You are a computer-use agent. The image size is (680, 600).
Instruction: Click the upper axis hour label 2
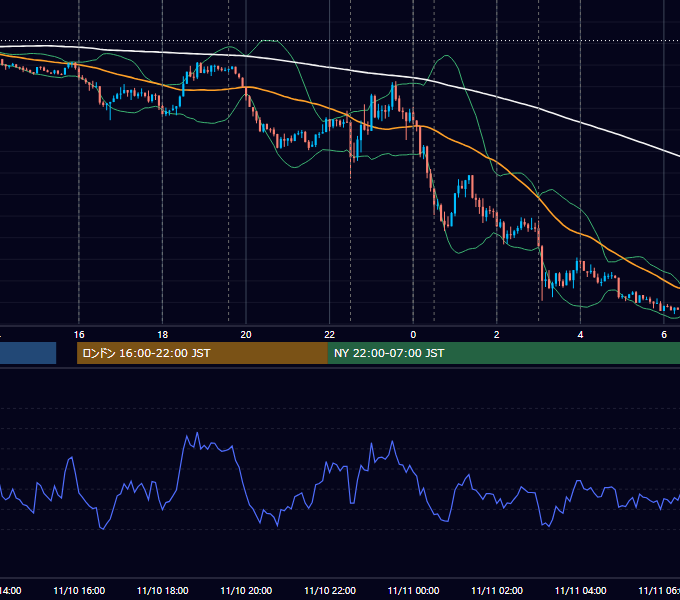[x=497, y=335]
